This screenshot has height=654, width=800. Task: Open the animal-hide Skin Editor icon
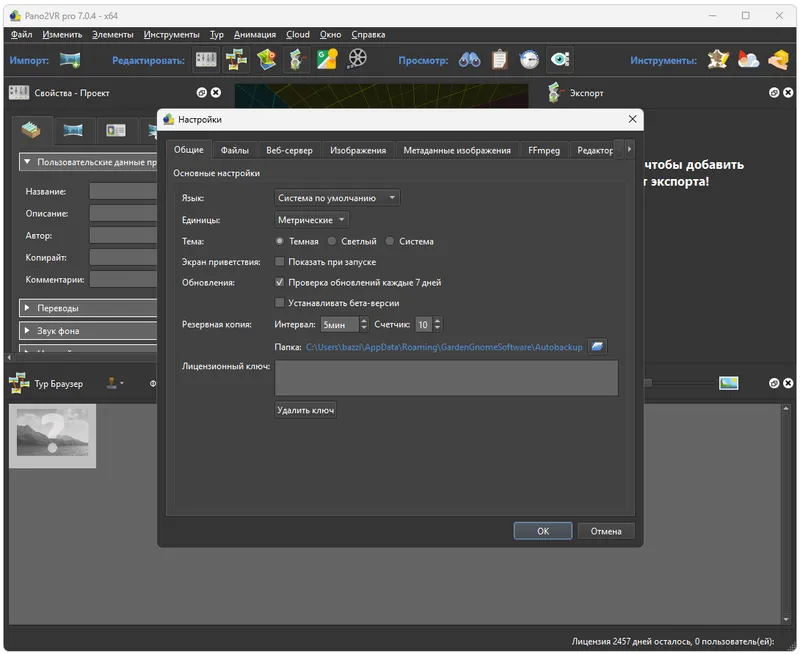(x=718, y=60)
